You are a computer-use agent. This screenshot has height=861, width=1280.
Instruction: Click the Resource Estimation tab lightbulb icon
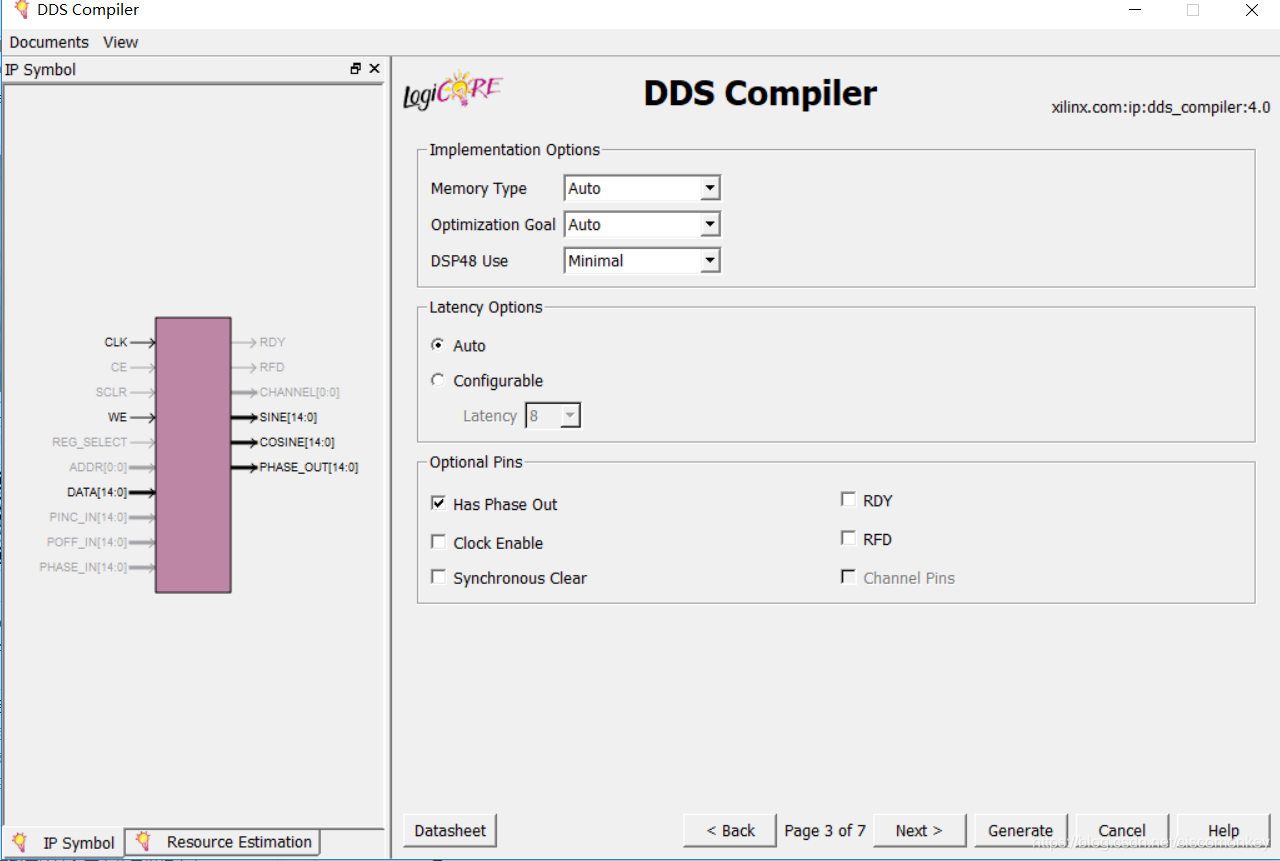coord(144,841)
